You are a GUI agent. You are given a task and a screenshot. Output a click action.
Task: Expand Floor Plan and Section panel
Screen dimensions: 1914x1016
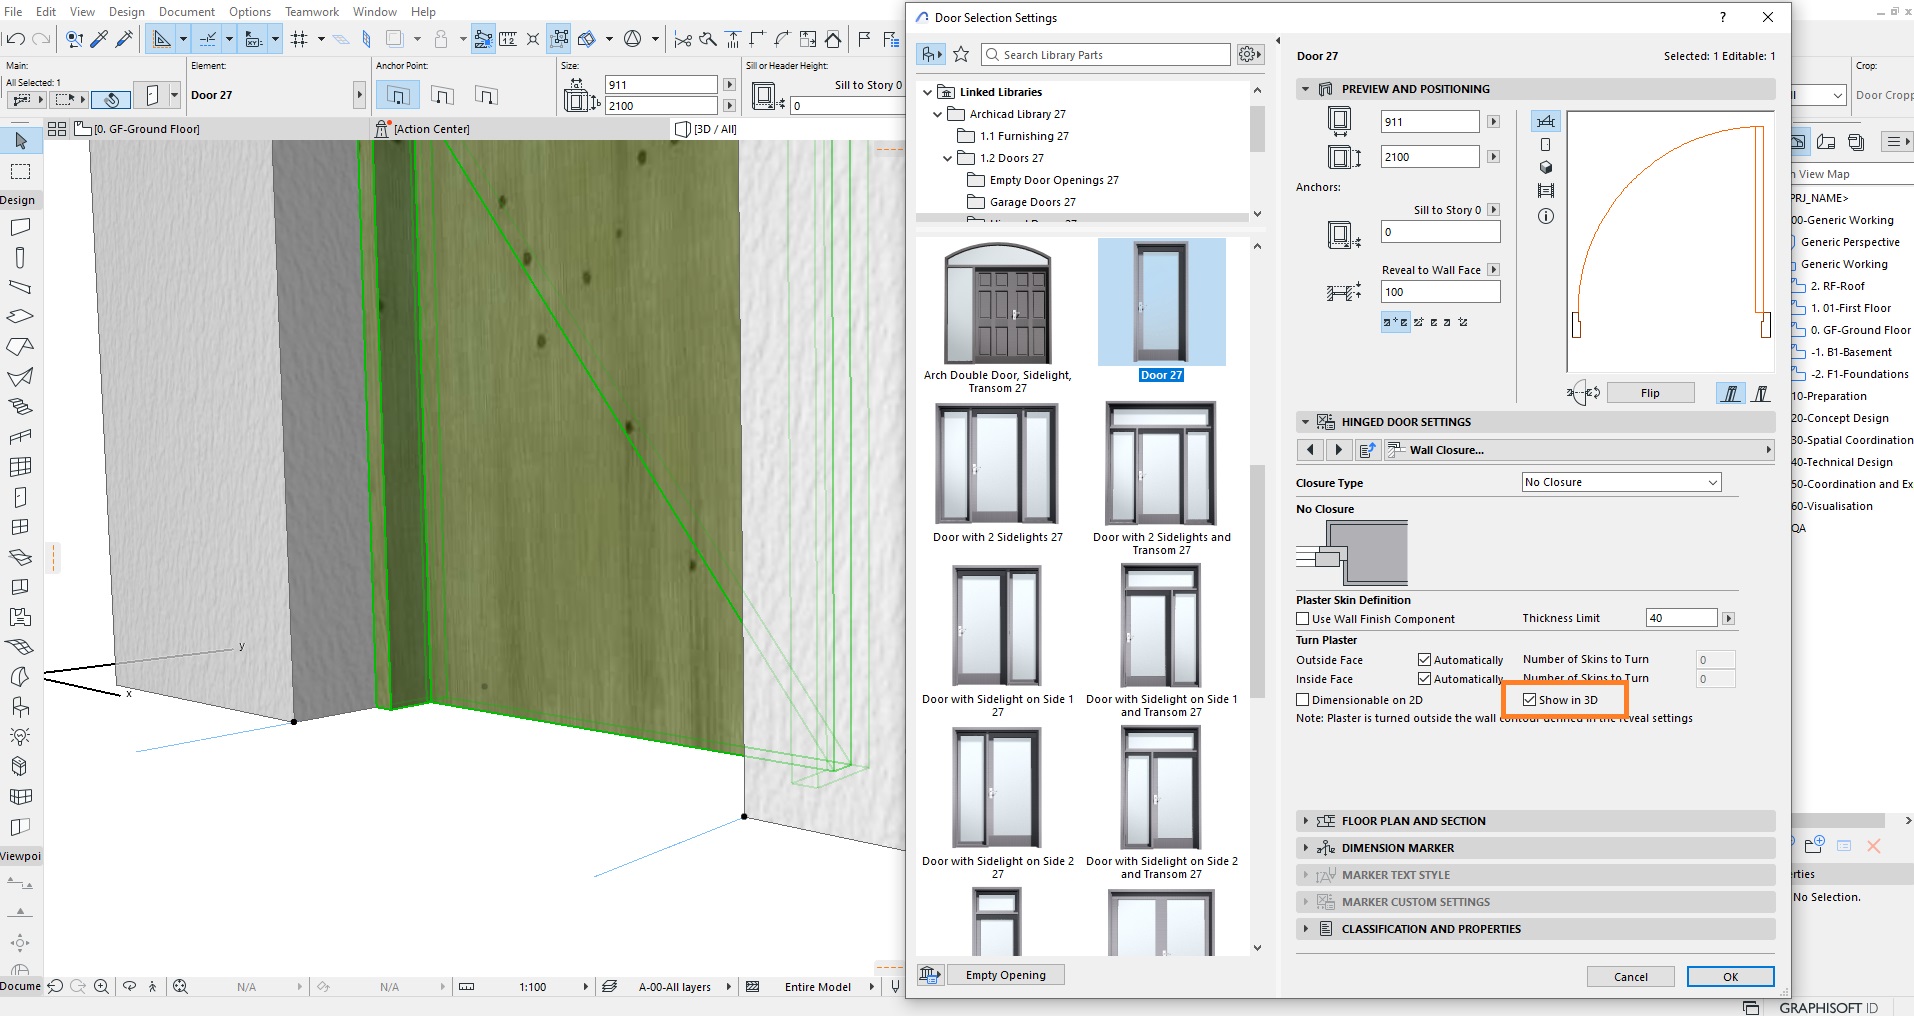1305,821
